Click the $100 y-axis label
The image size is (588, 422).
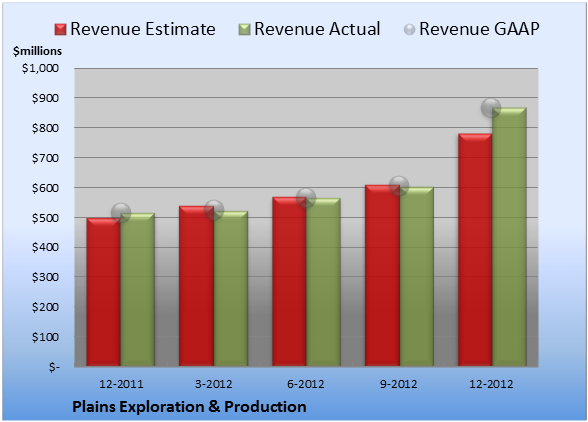point(45,337)
